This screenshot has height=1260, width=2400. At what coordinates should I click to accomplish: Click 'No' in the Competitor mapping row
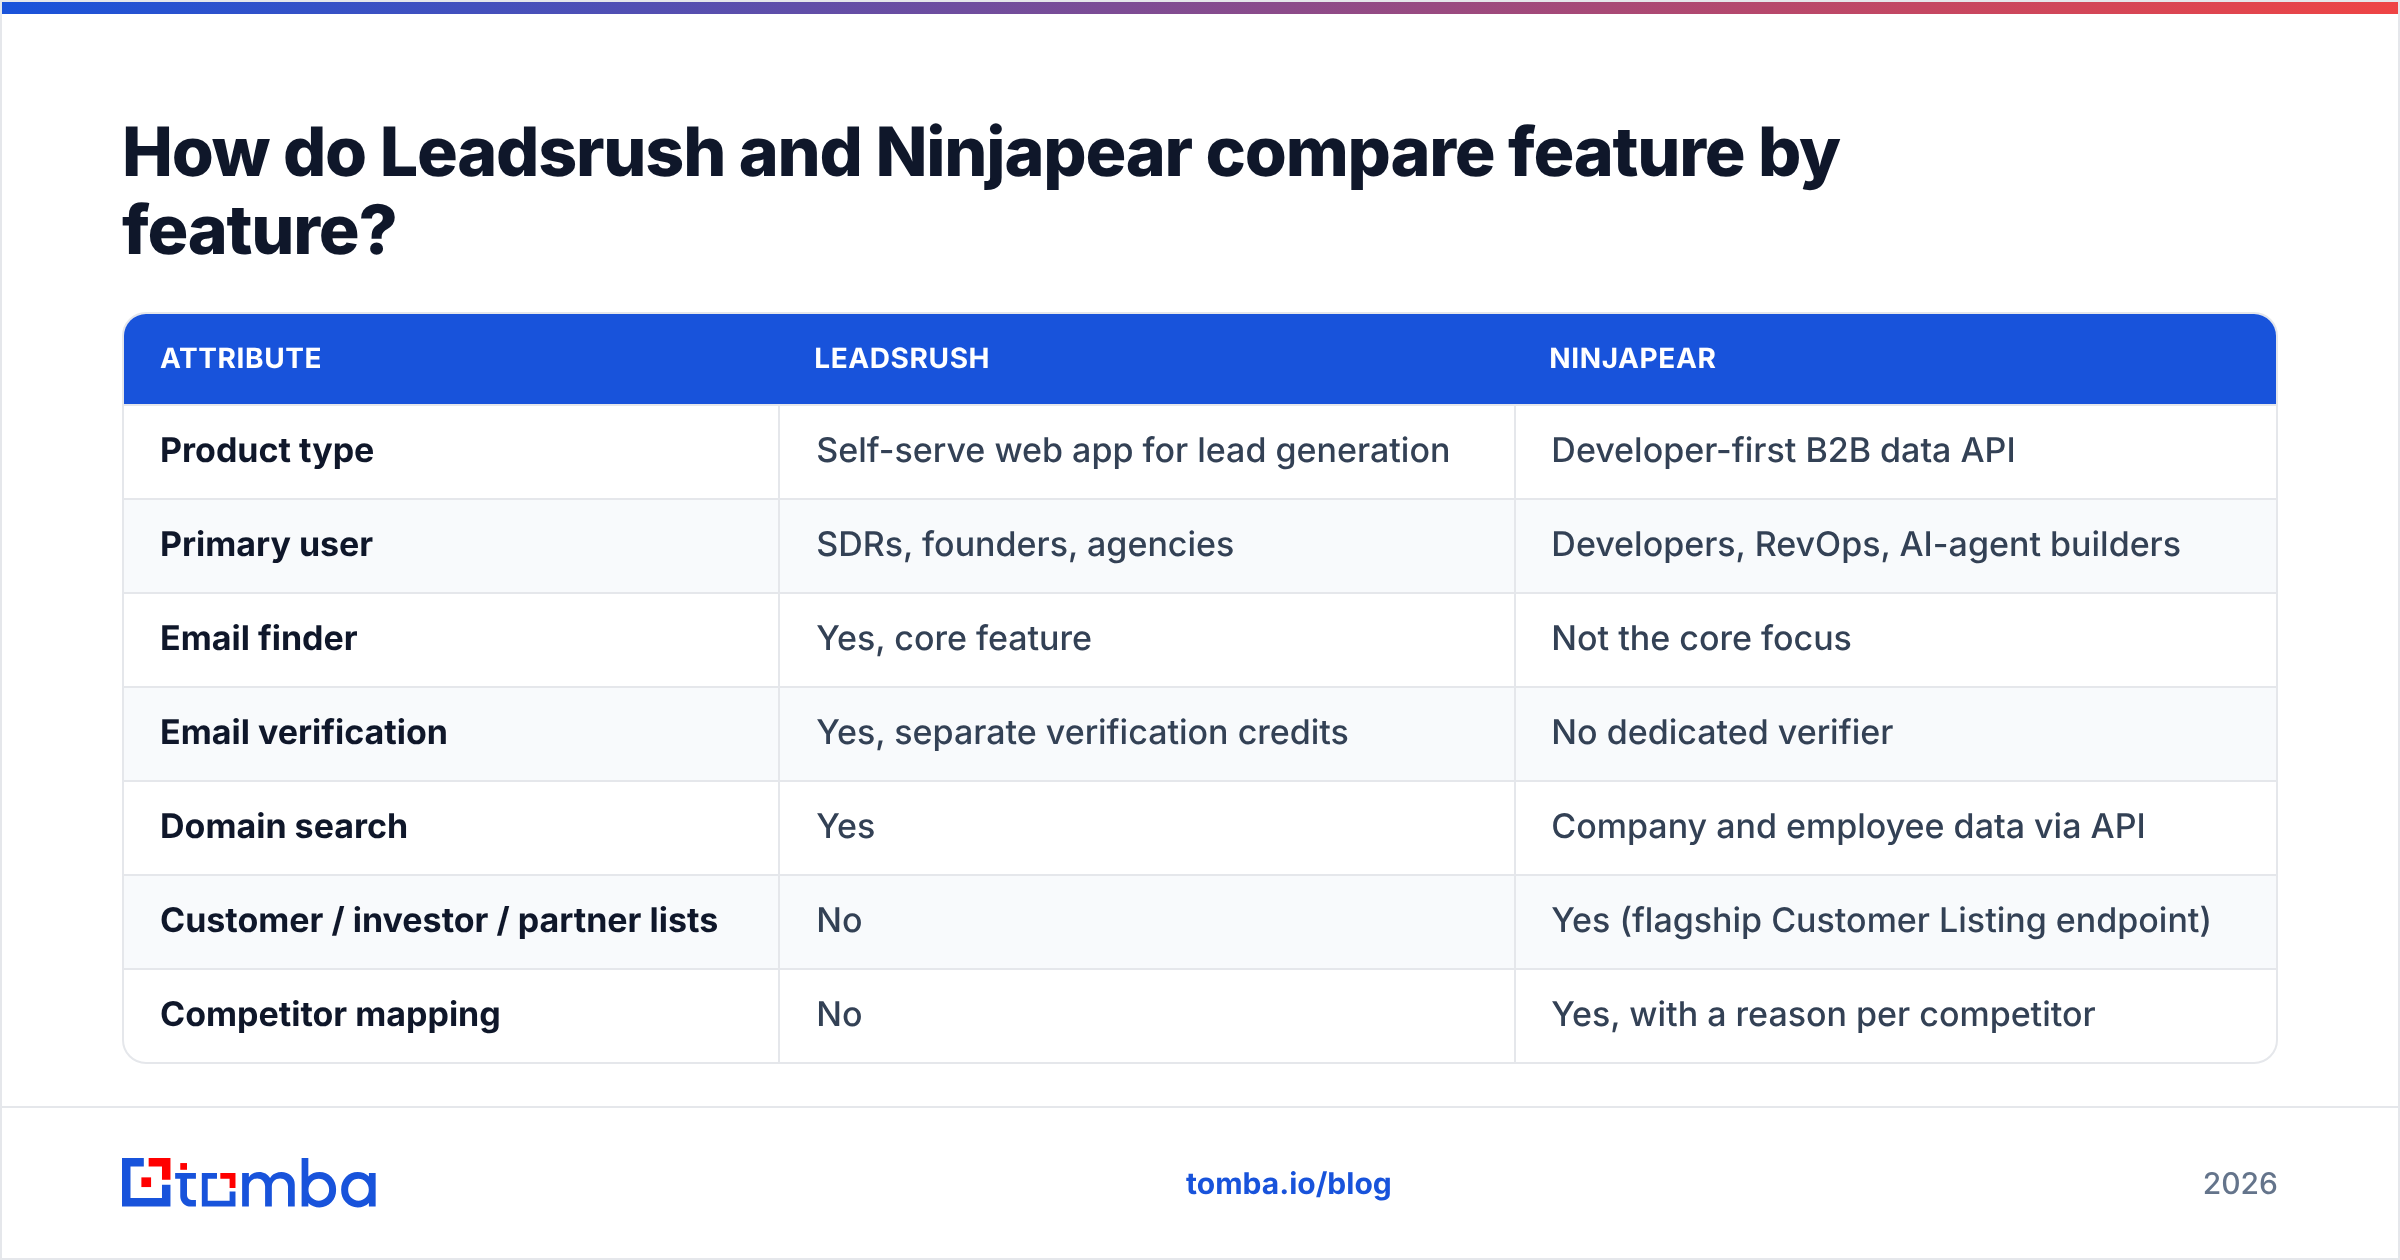click(839, 1015)
